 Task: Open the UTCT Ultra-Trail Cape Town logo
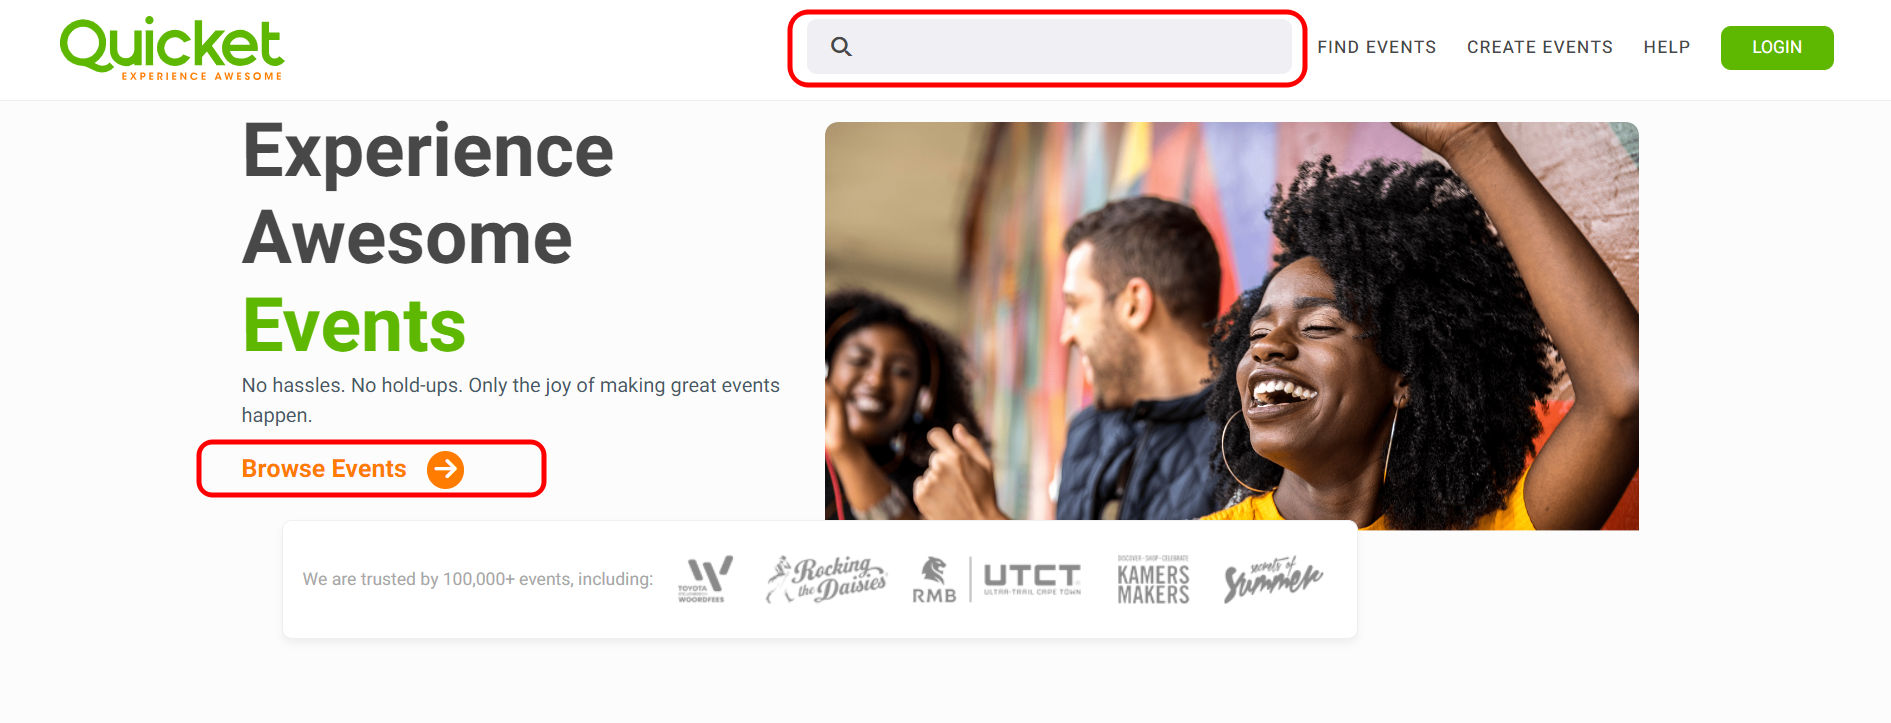click(x=1032, y=579)
